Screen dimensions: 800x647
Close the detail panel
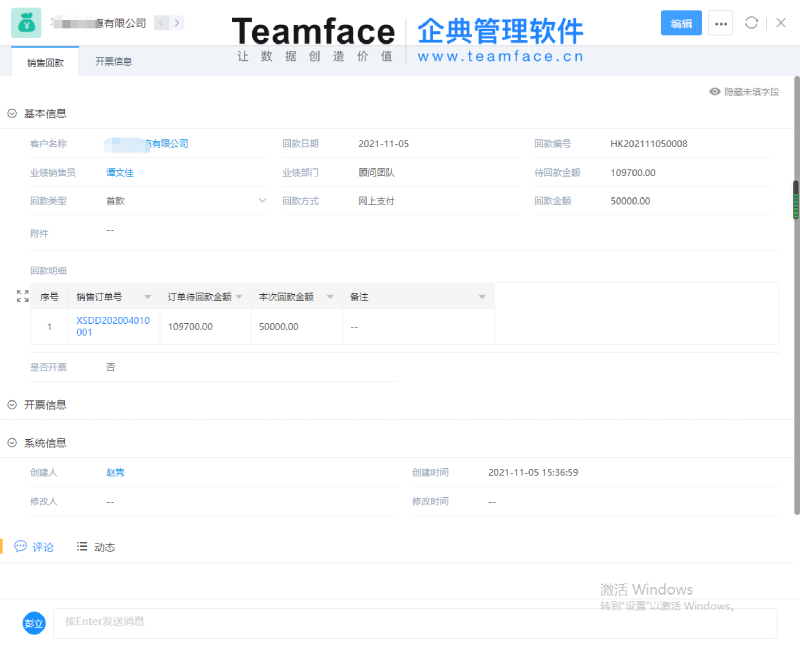tap(781, 23)
